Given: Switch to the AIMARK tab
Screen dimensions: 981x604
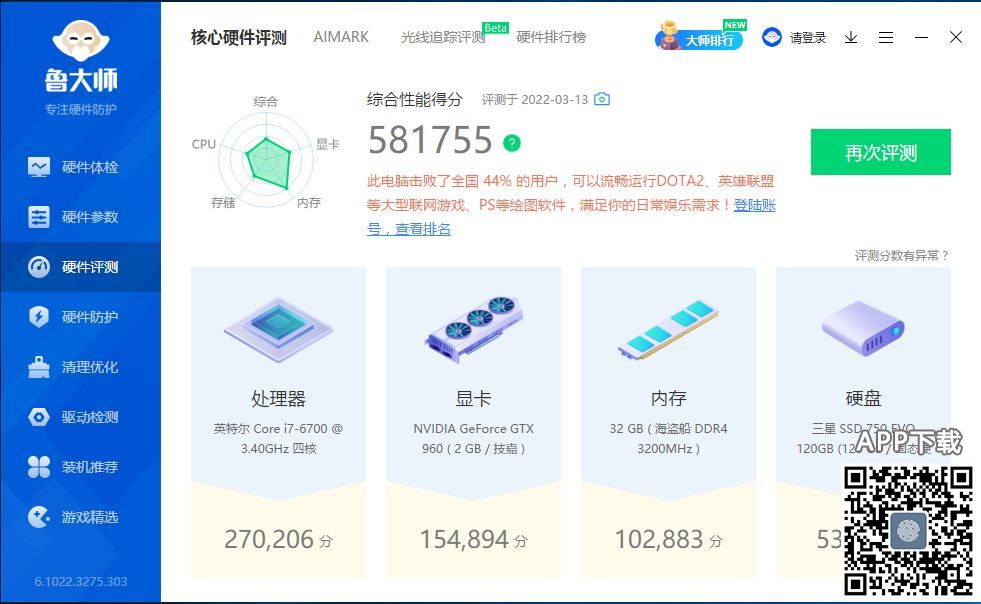Looking at the screenshot, I should 341,37.
